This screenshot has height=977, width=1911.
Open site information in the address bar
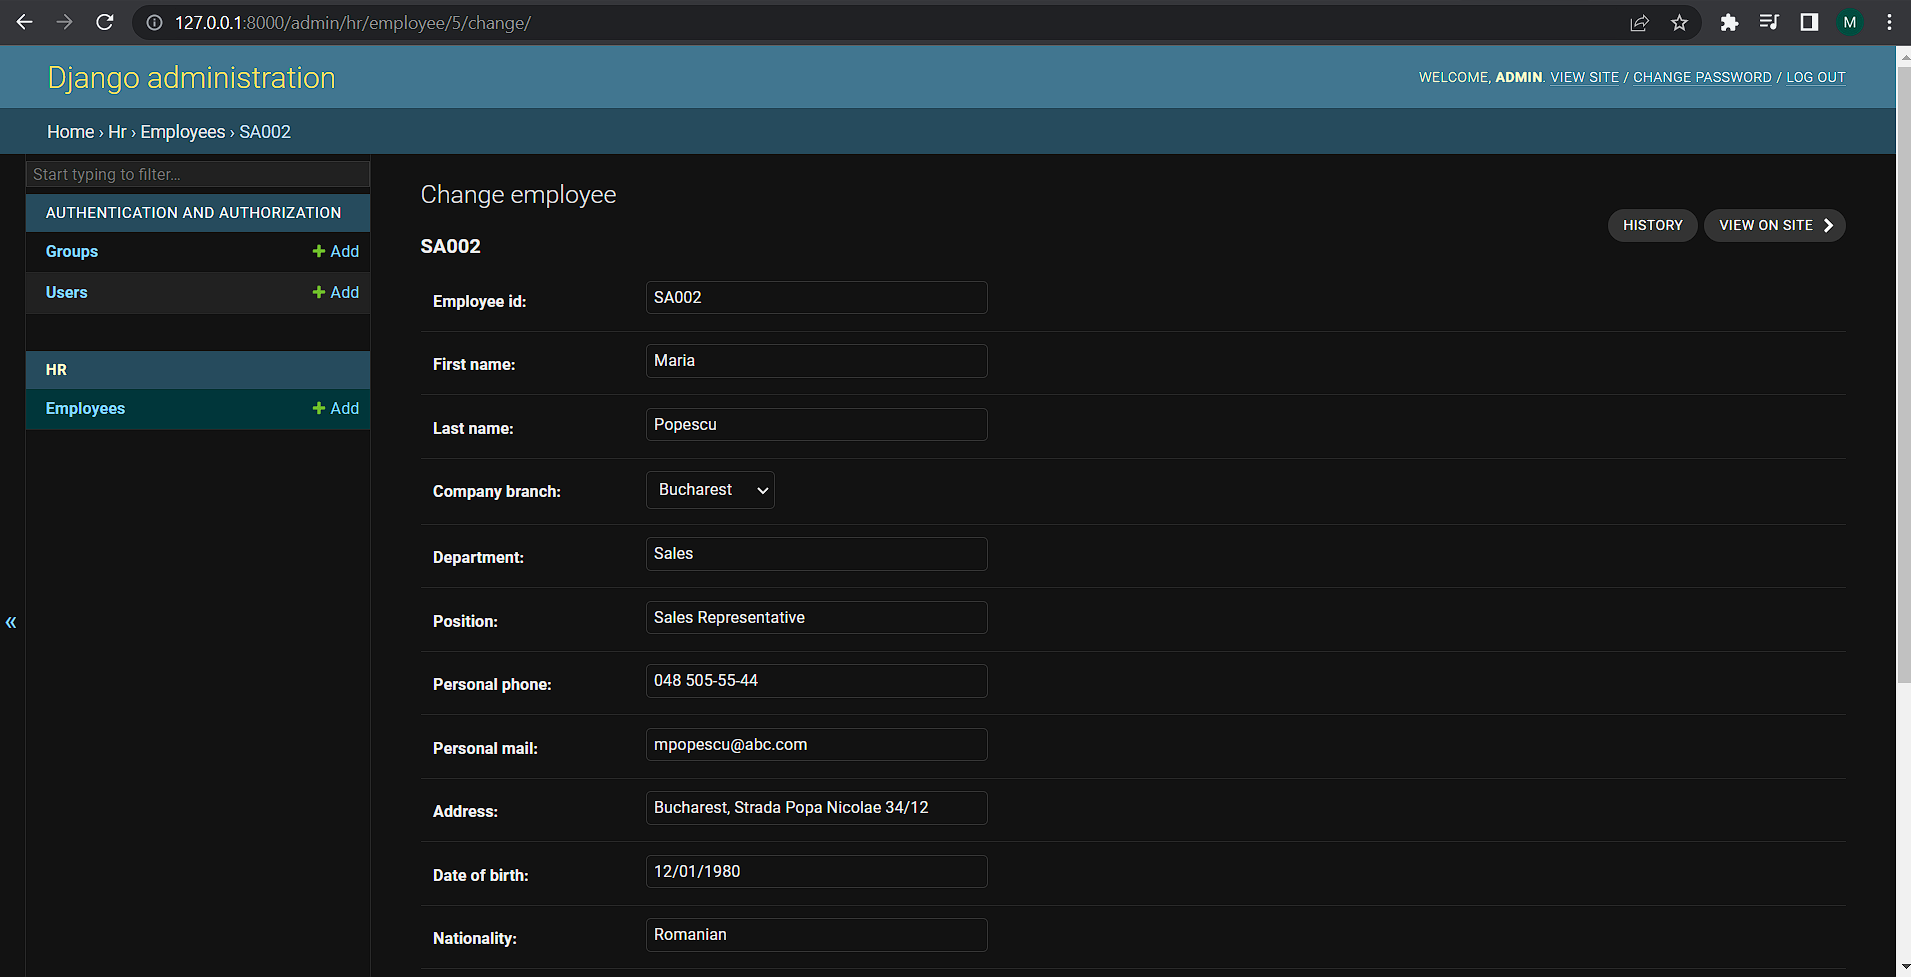153,22
